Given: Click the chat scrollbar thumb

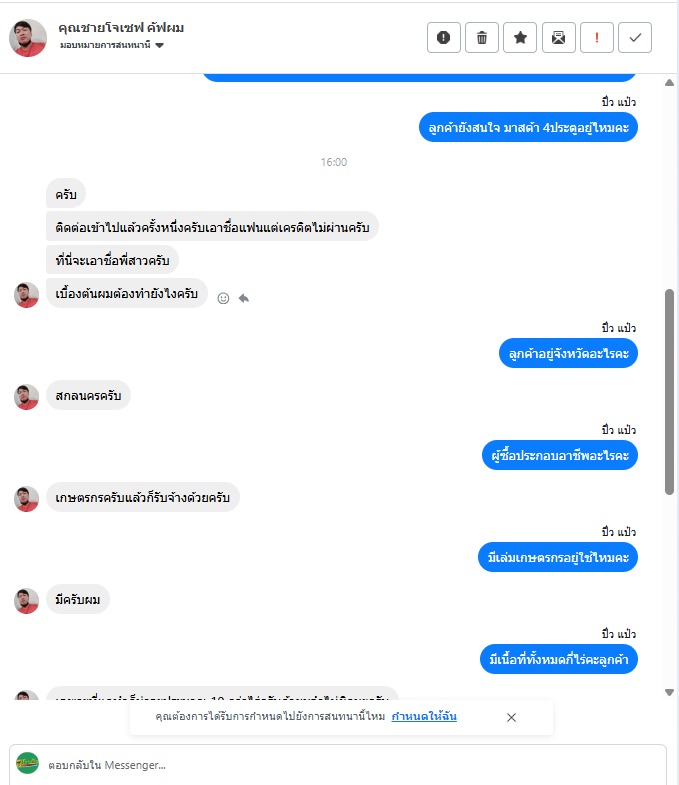Looking at the screenshot, I should [669, 392].
